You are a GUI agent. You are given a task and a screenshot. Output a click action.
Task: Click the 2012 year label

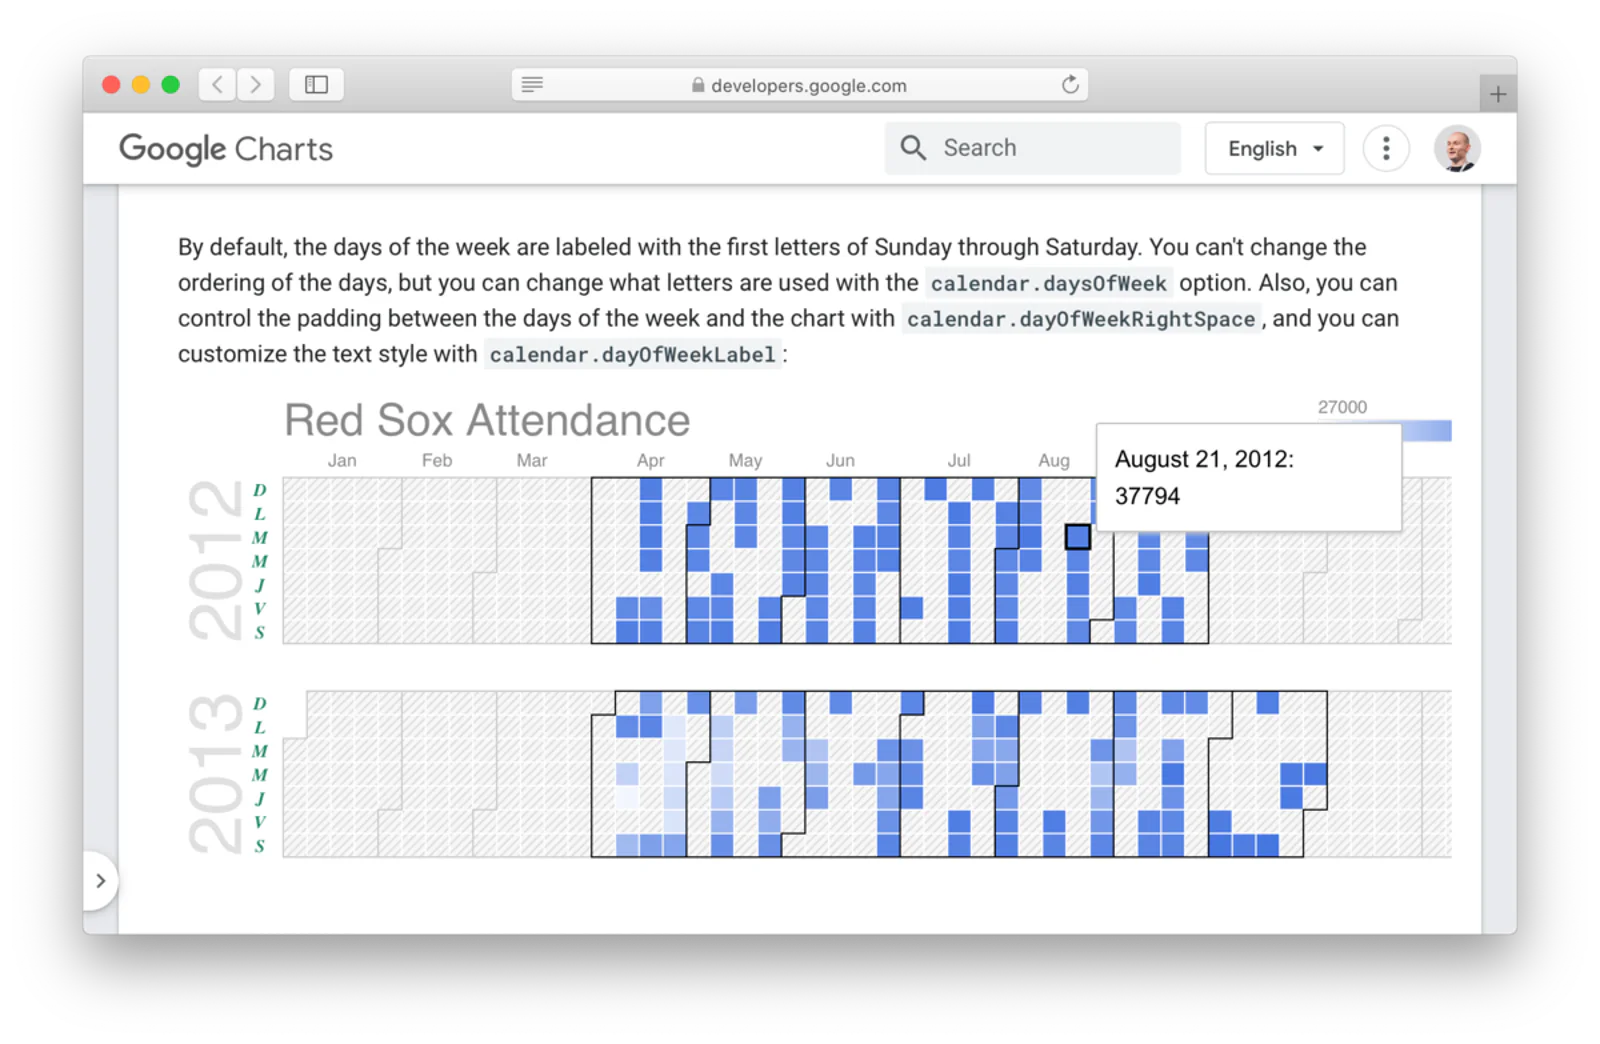tap(216, 560)
